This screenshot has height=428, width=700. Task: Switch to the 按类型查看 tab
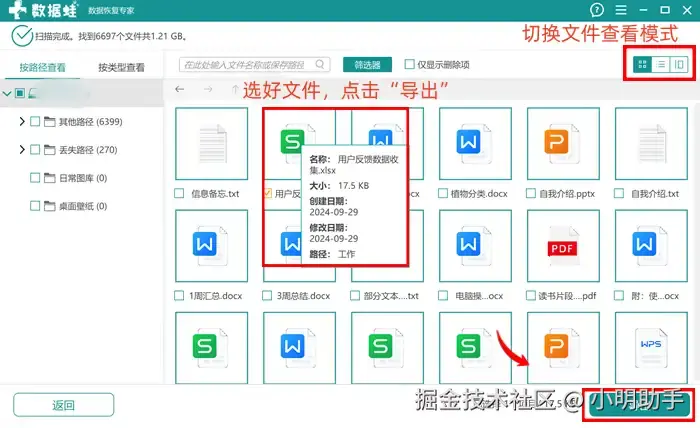tap(121, 67)
